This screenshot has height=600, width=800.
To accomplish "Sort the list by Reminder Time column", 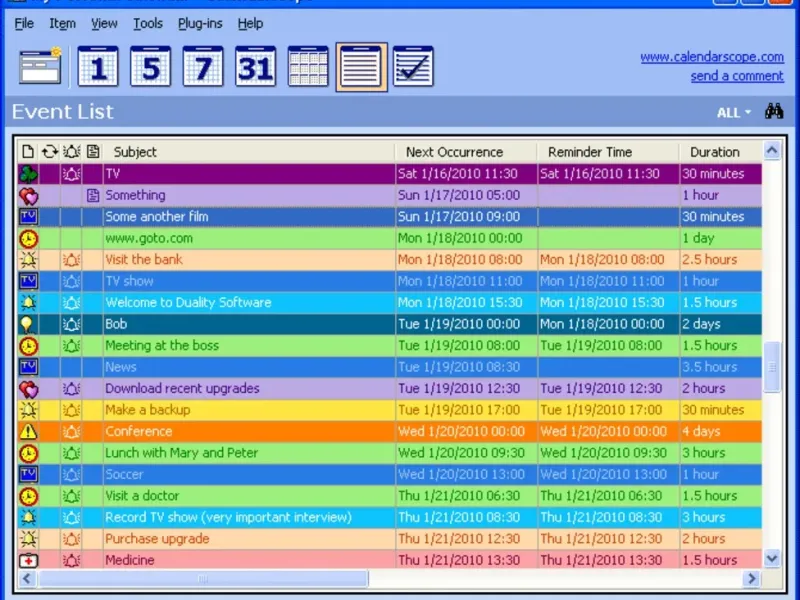I will [608, 152].
